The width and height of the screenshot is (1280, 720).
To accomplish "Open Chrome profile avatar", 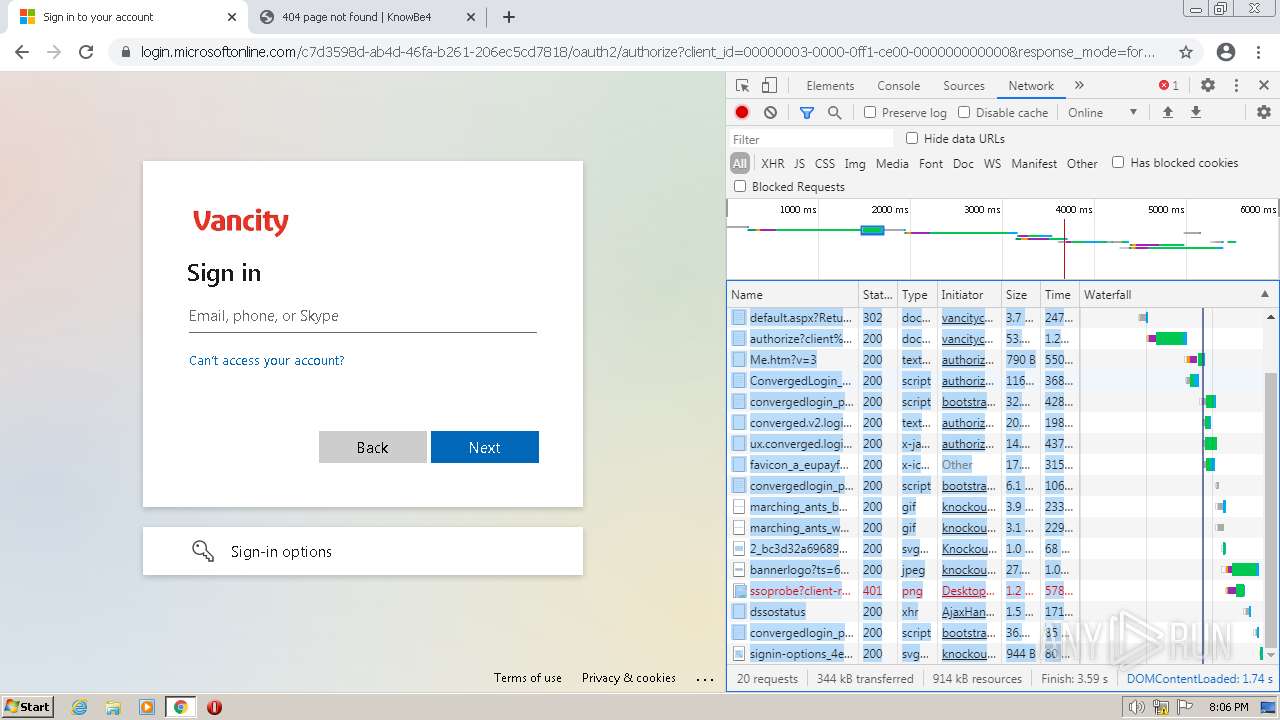I will (1226, 52).
